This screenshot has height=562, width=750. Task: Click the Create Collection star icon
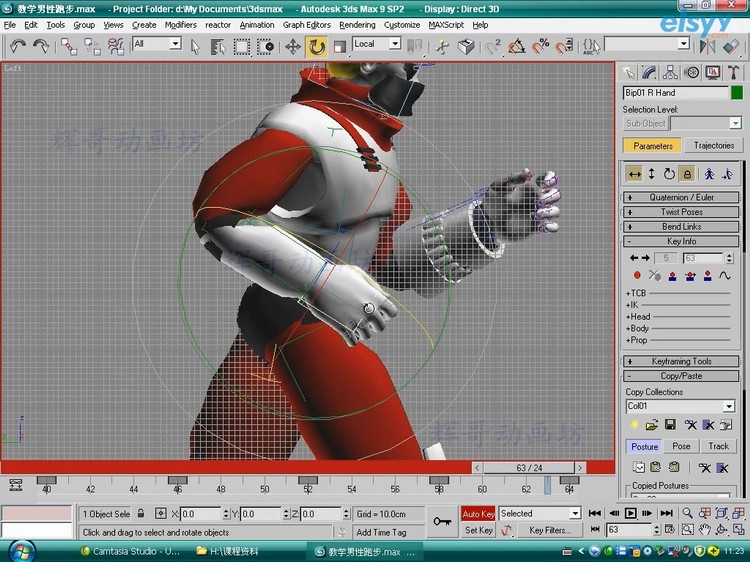point(634,425)
